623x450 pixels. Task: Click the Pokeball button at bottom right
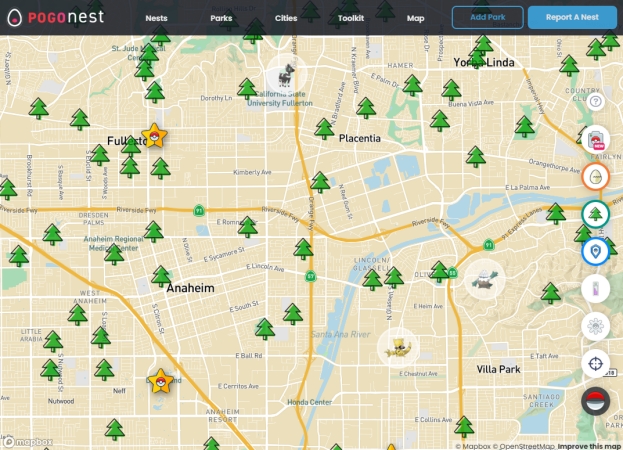point(595,401)
